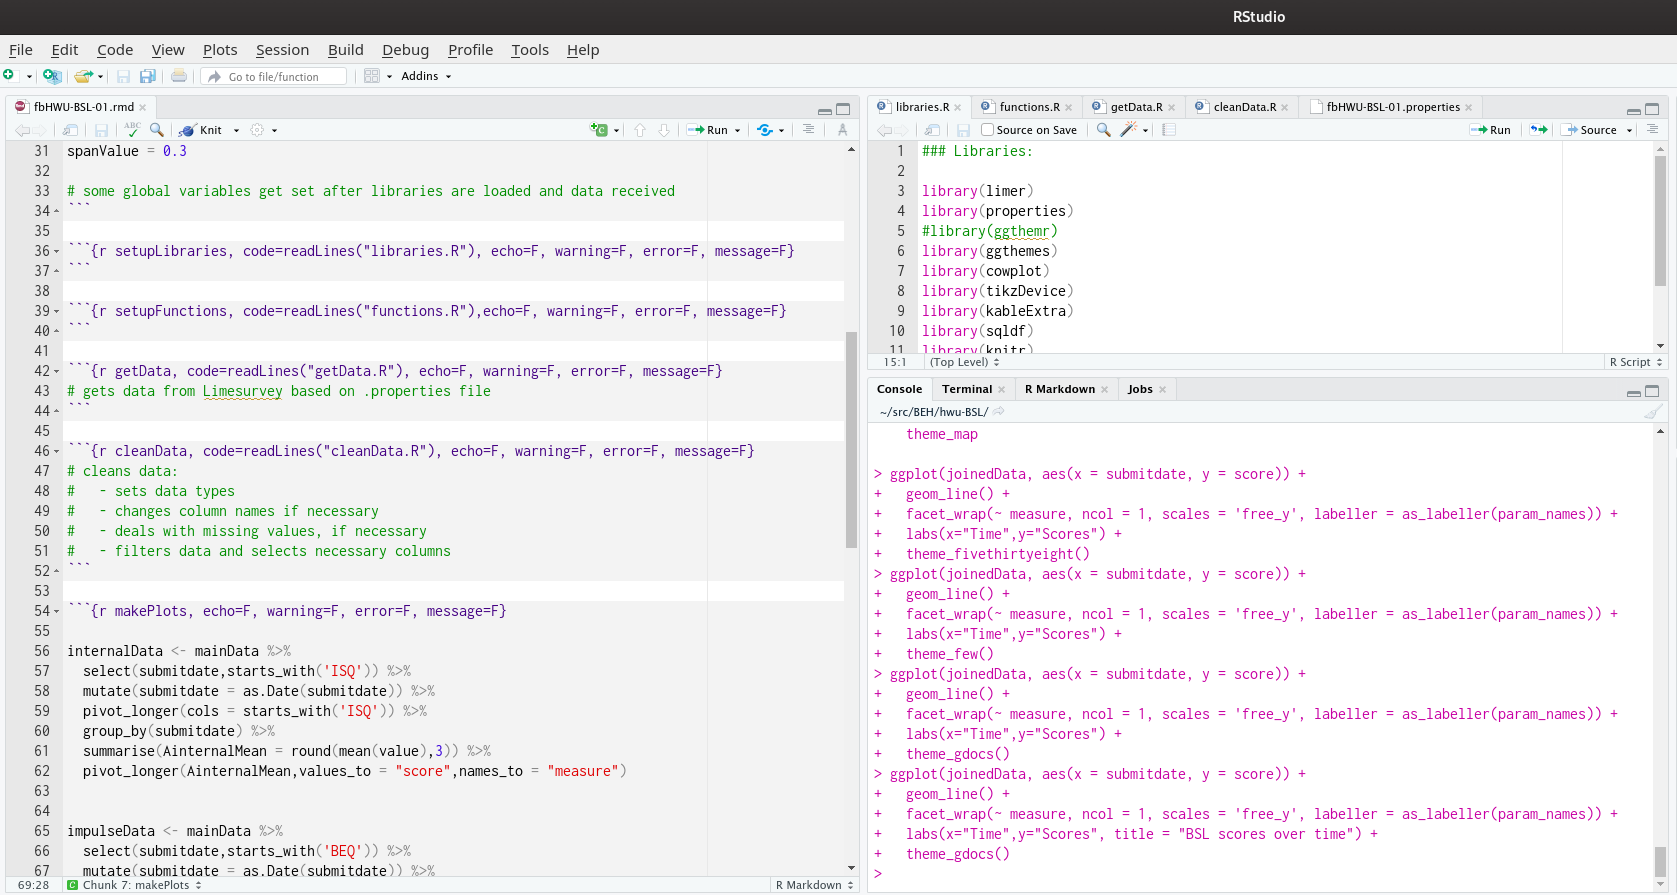Go to previous chunk arrow in rmd toolbar
The image size is (1677, 895).
point(640,130)
